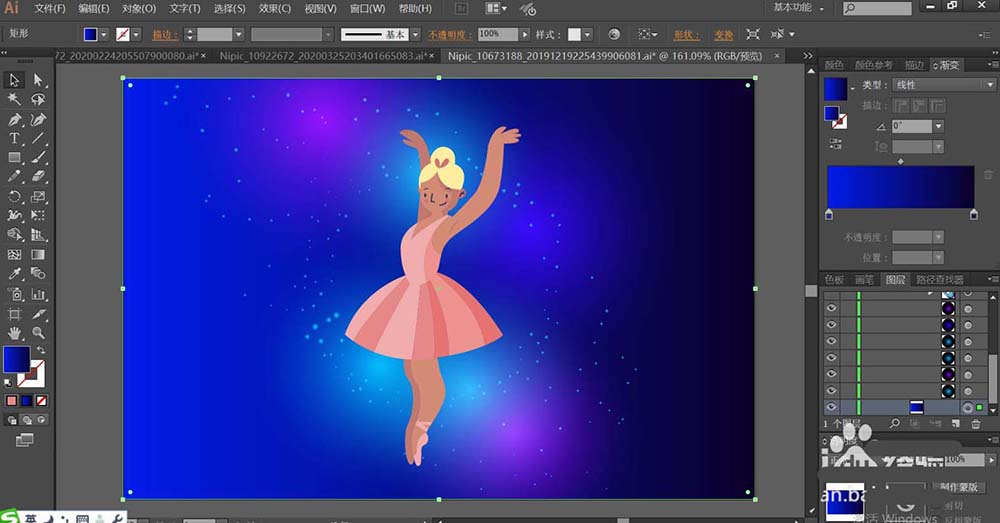Select the Zoom magnifier tool
This screenshot has height=523, width=1000.
(38, 332)
